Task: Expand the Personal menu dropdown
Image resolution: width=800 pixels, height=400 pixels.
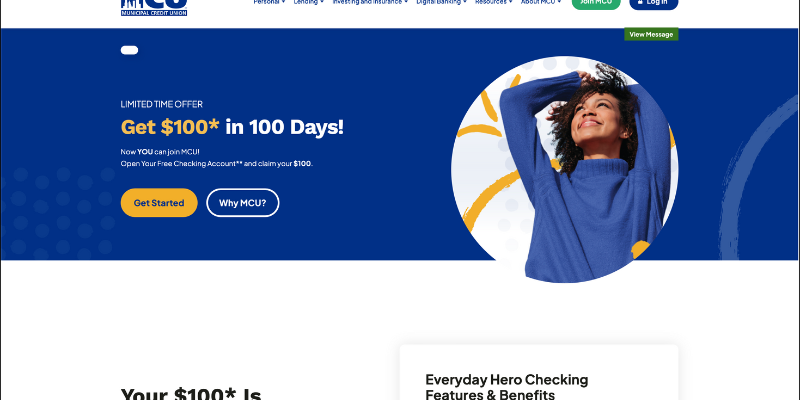Action: click(x=269, y=2)
